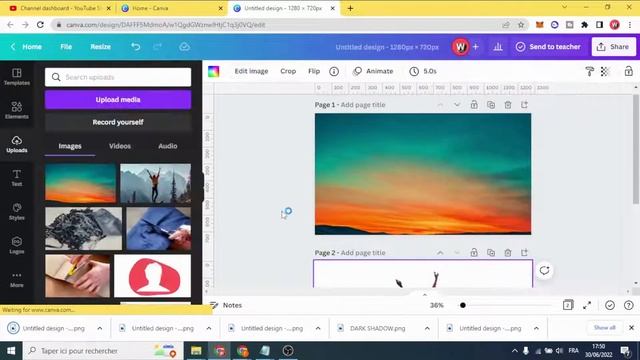Move Page 1 down with the chevron

[x=457, y=105]
